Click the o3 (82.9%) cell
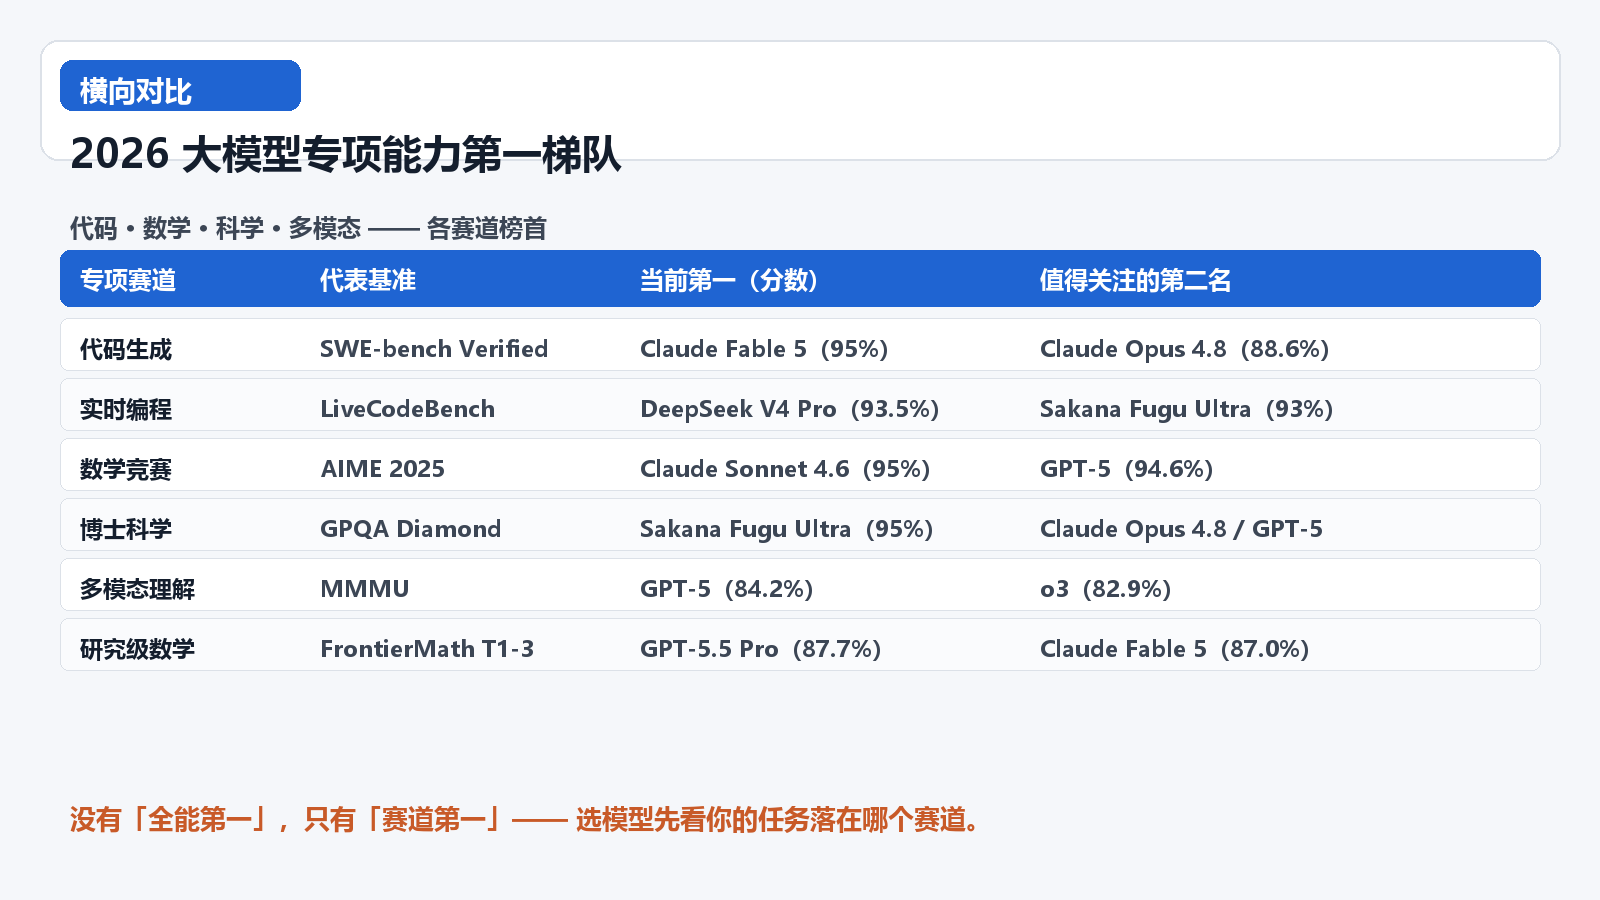 [1106, 589]
